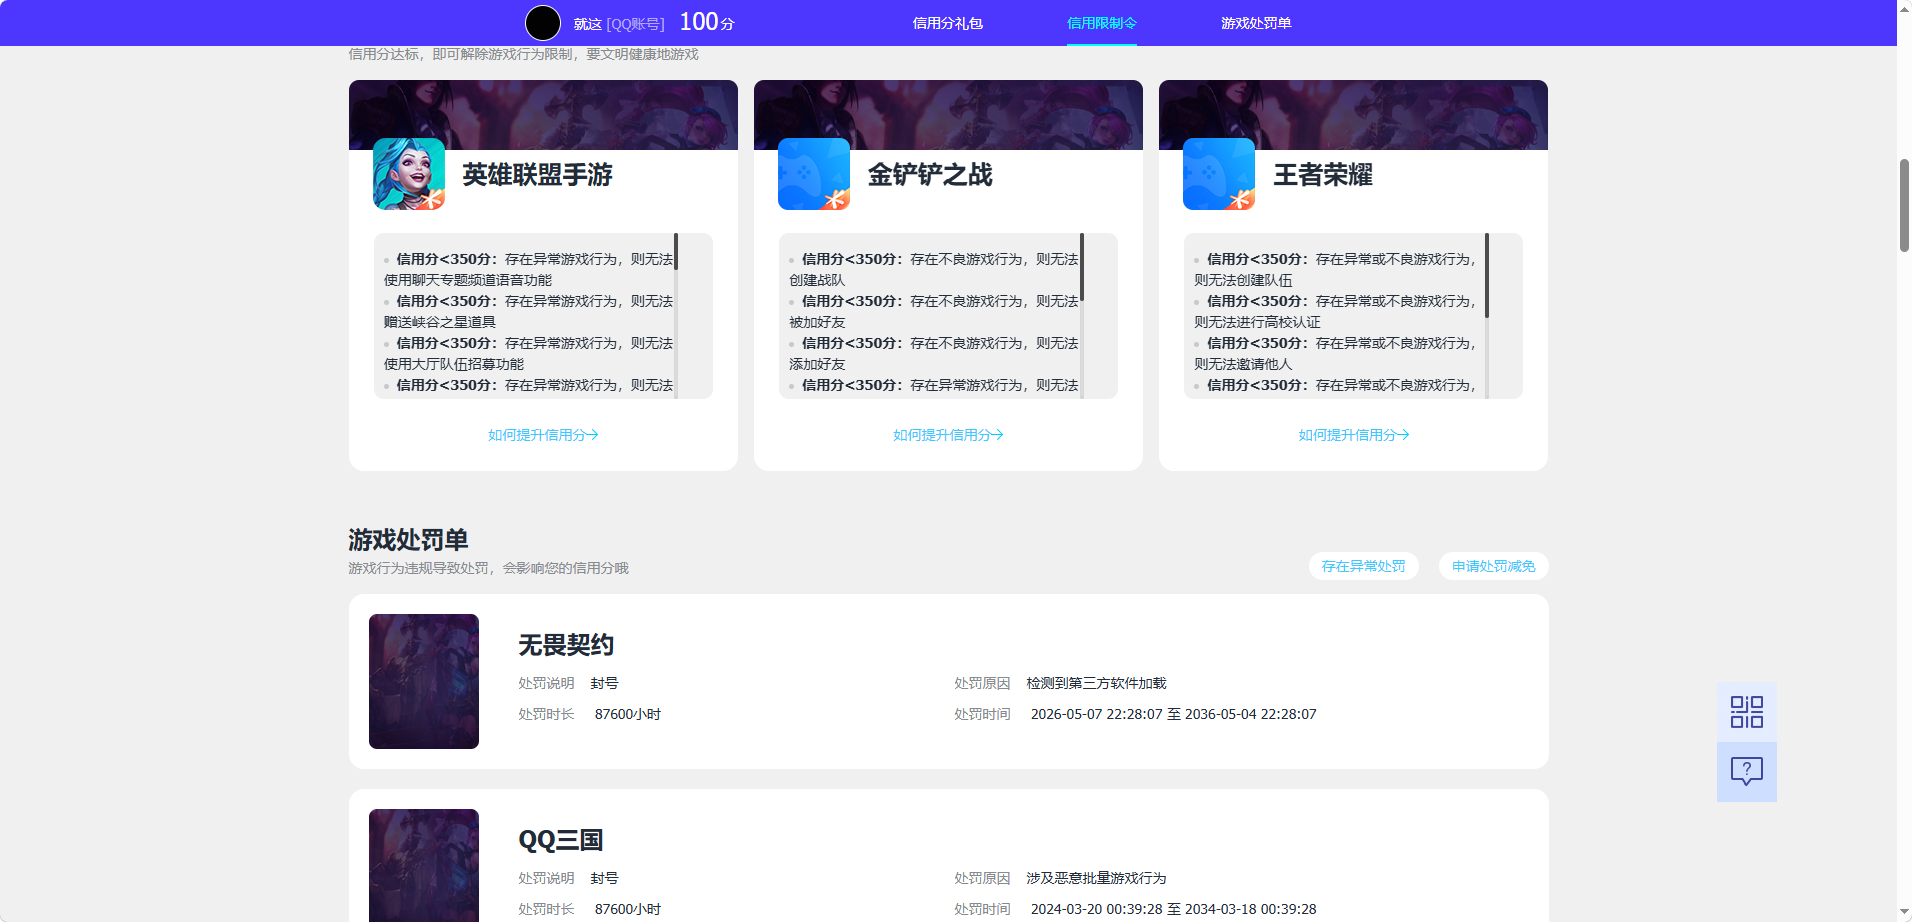The image size is (1912, 922).
Task: Click the QQ三国 penalty title
Action: [561, 840]
